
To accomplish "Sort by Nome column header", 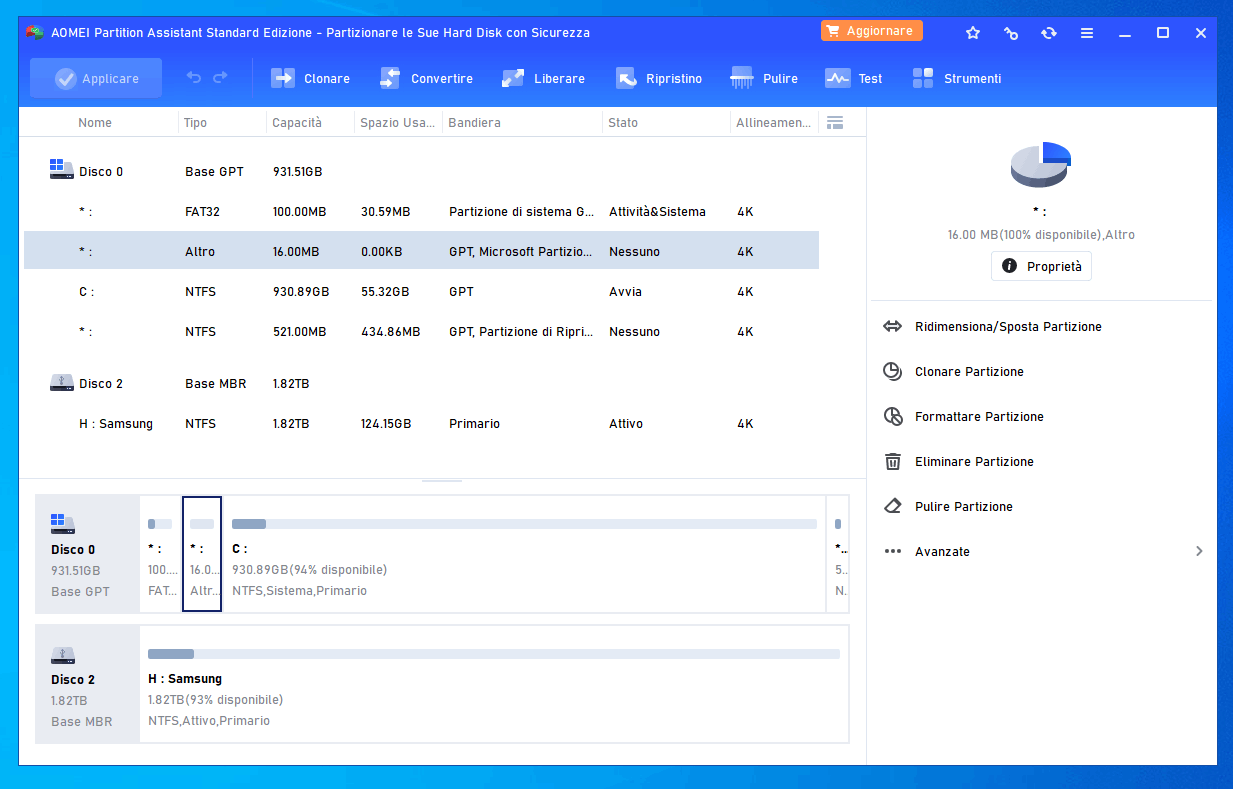I will pos(95,122).
